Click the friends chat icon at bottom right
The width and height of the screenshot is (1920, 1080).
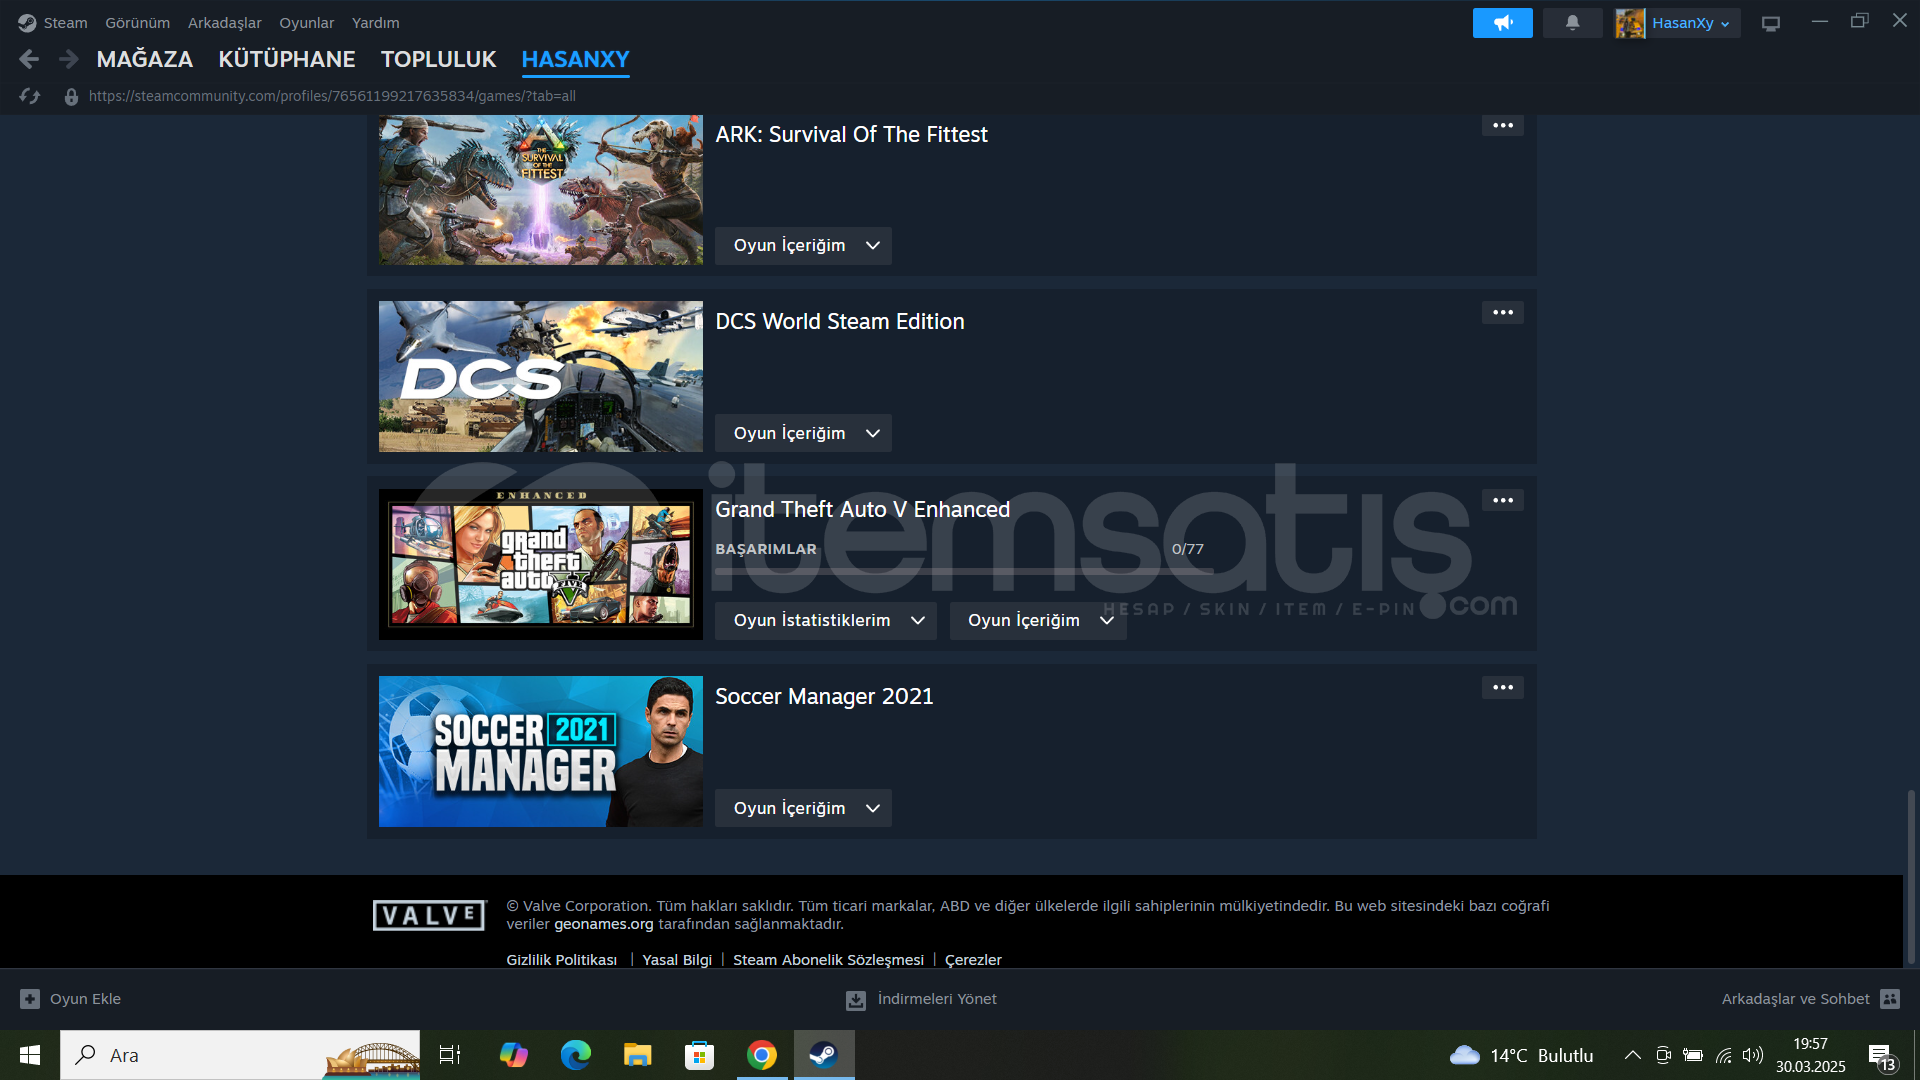pyautogui.click(x=1890, y=999)
